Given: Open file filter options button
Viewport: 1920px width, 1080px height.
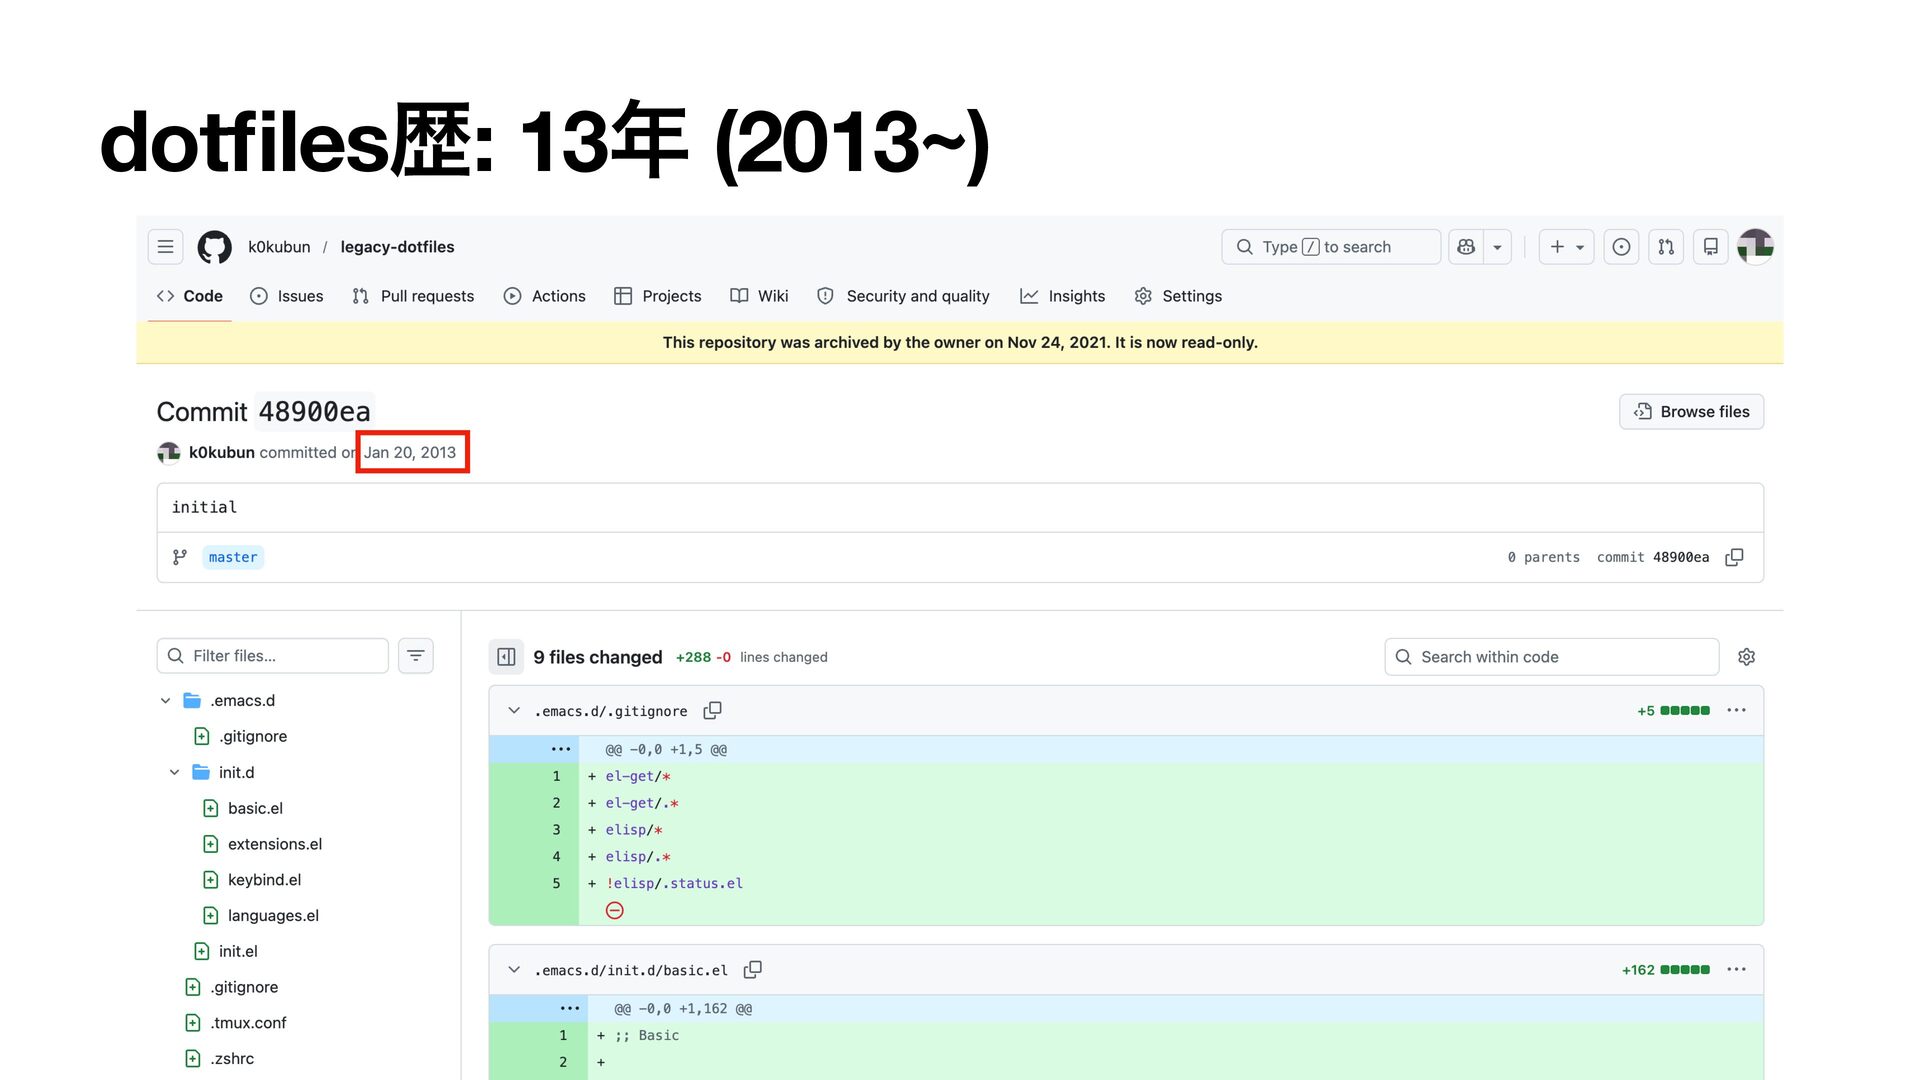Looking at the screenshot, I should pyautogui.click(x=416, y=656).
